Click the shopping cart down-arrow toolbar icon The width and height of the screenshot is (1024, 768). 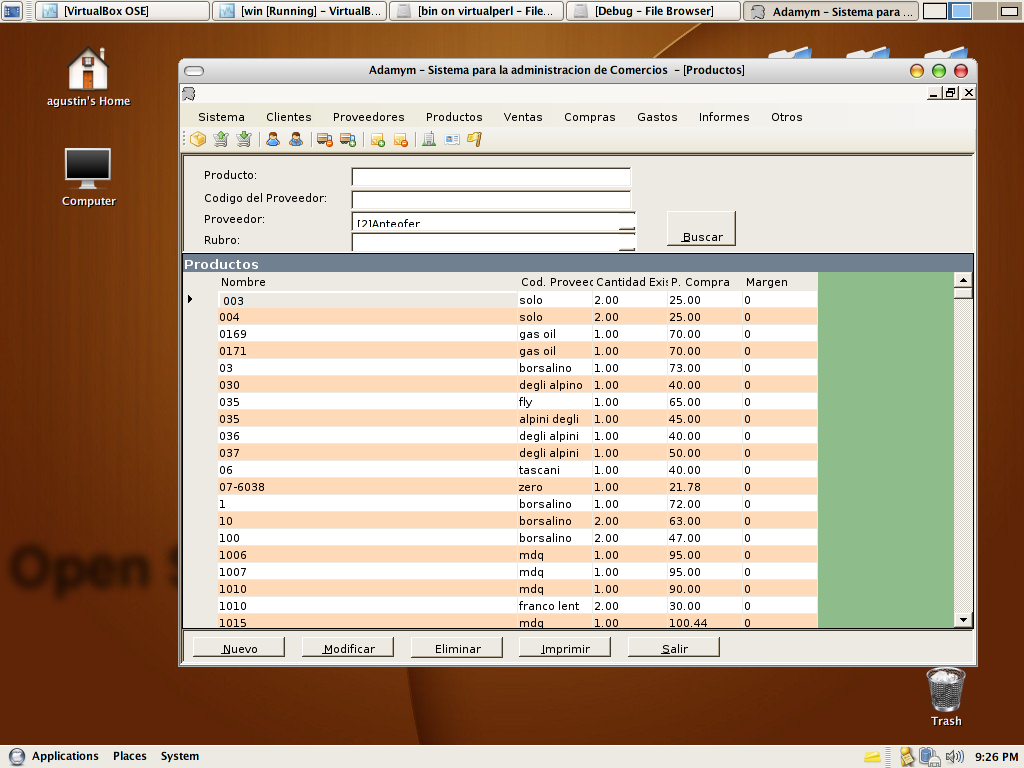244,139
